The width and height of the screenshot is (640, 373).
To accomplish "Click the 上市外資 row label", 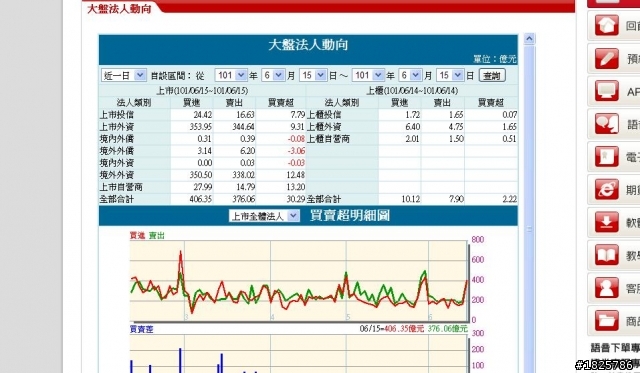I will click(117, 127).
